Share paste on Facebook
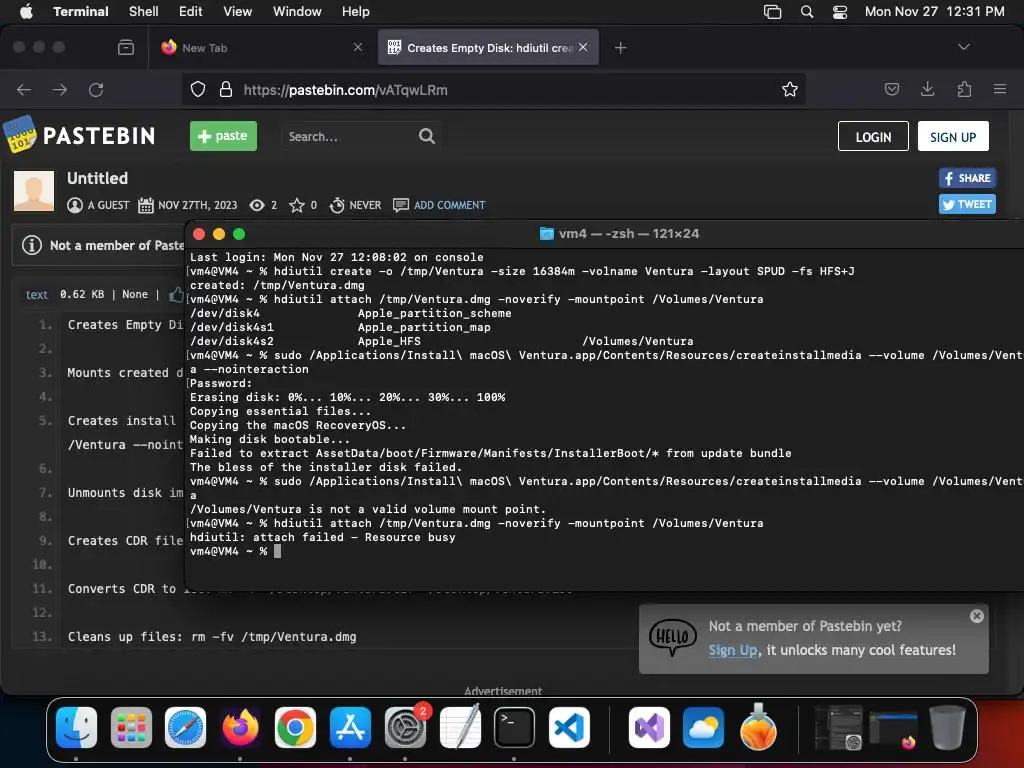1024x768 pixels. pos(967,178)
